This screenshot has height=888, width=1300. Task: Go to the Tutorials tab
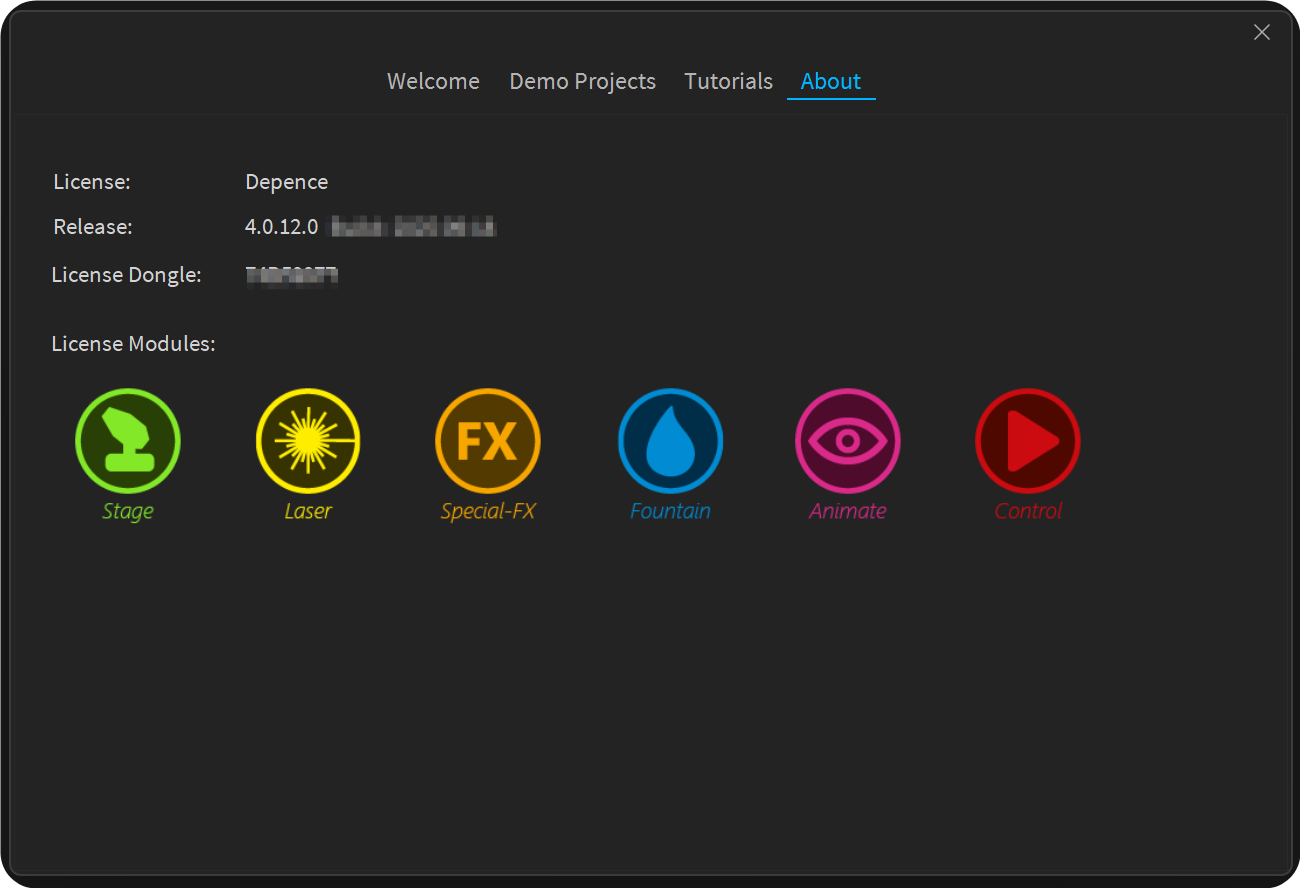[x=728, y=81]
